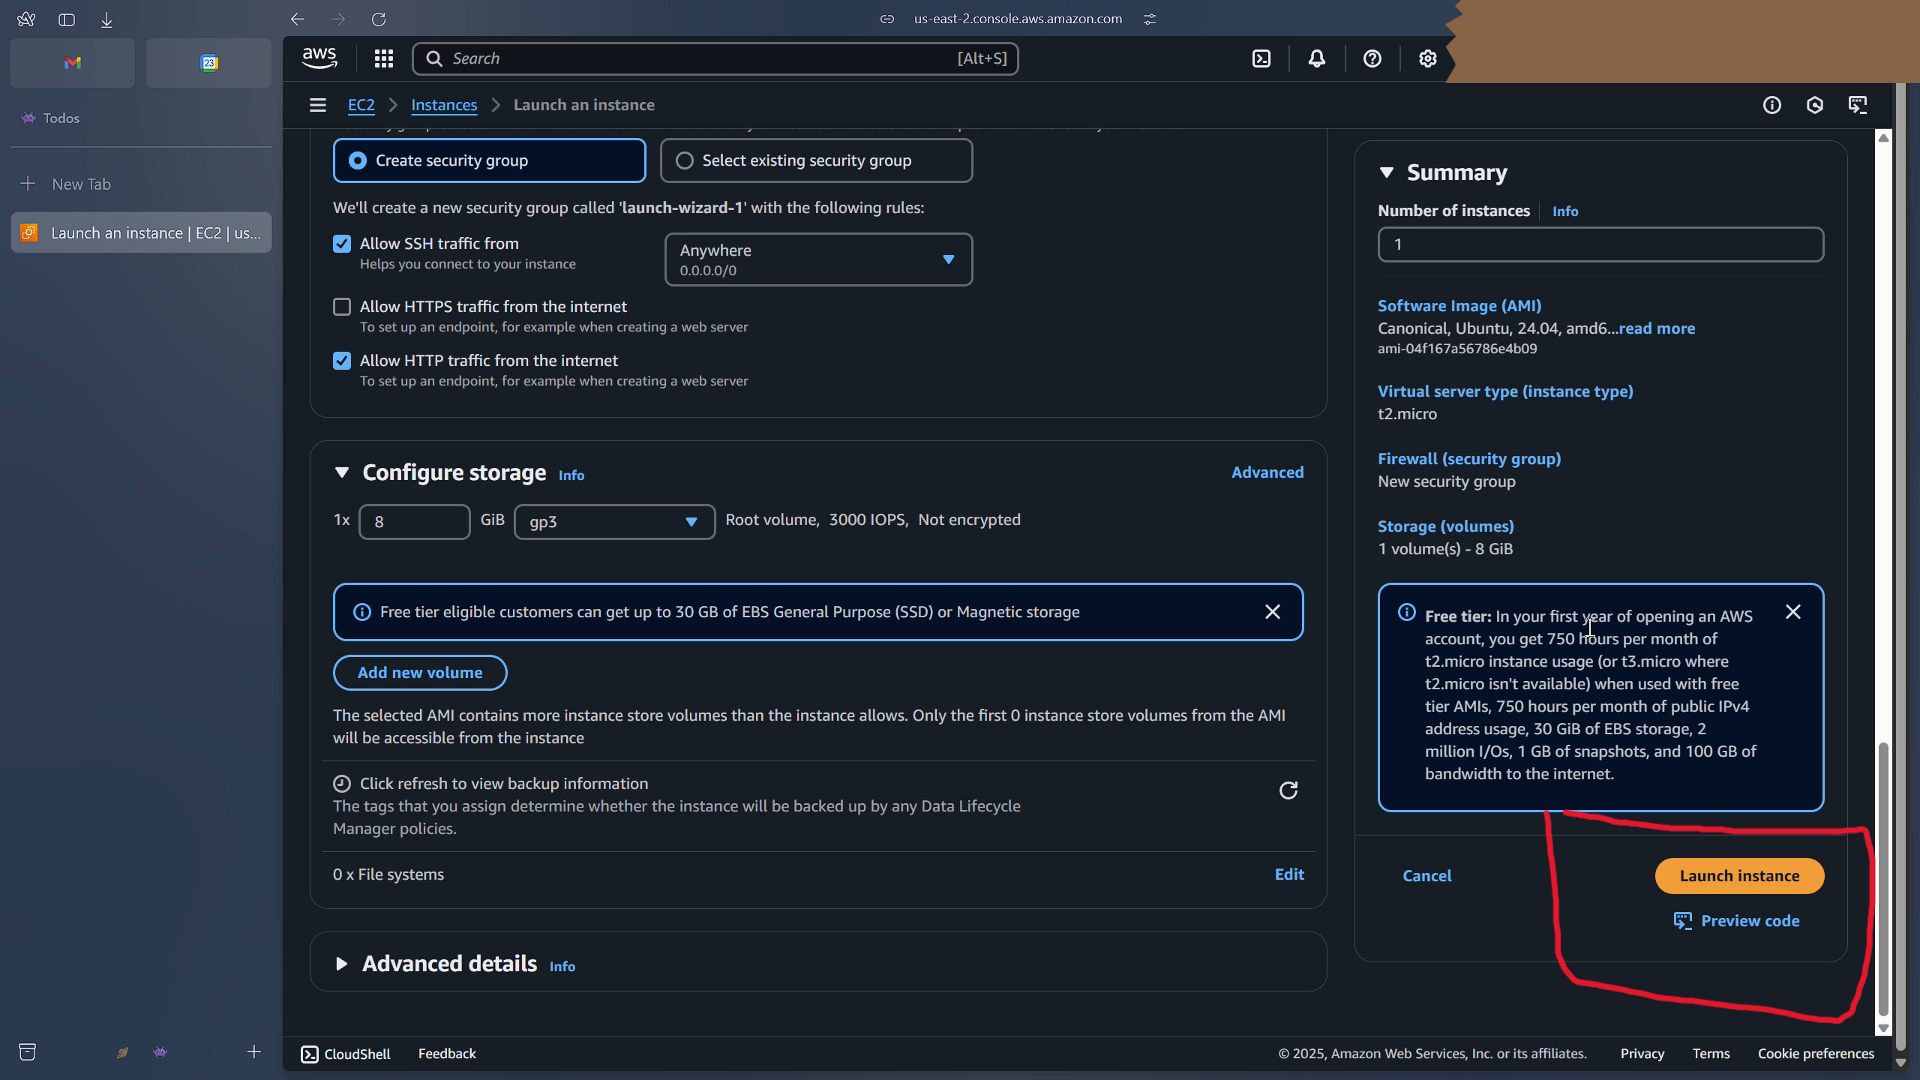
Task: Open the gp3 volume type dropdown
Action: pyautogui.click(x=614, y=522)
